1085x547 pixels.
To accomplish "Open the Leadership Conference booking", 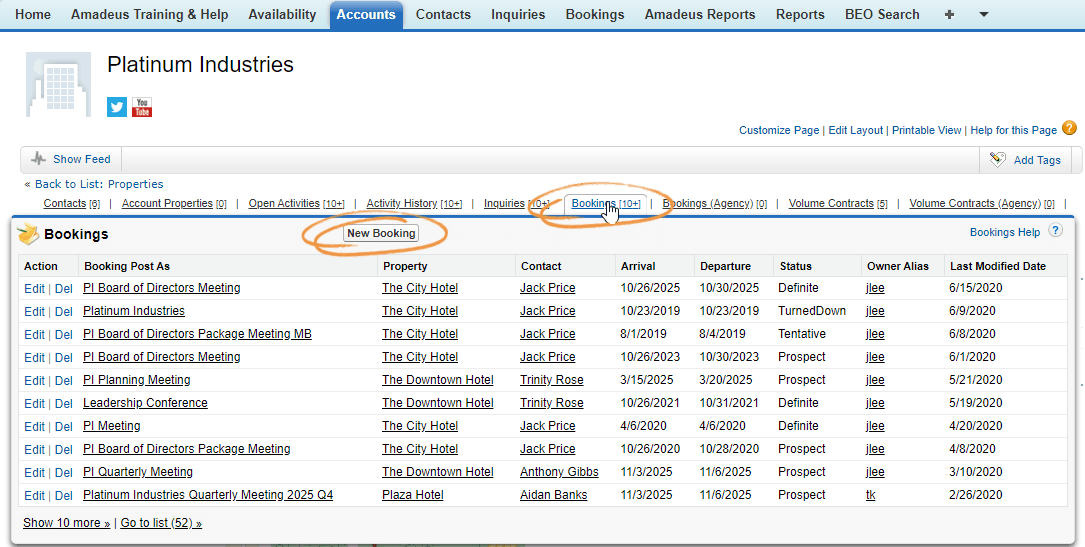I will [145, 403].
